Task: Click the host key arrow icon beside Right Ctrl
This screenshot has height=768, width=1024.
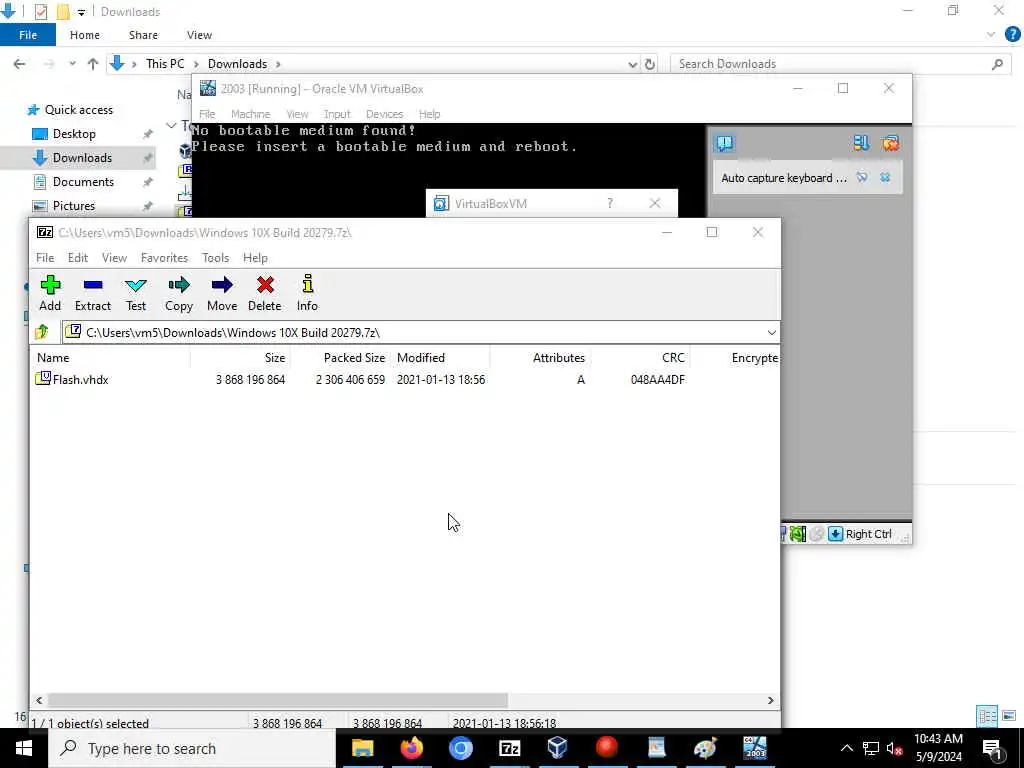Action: (x=835, y=534)
